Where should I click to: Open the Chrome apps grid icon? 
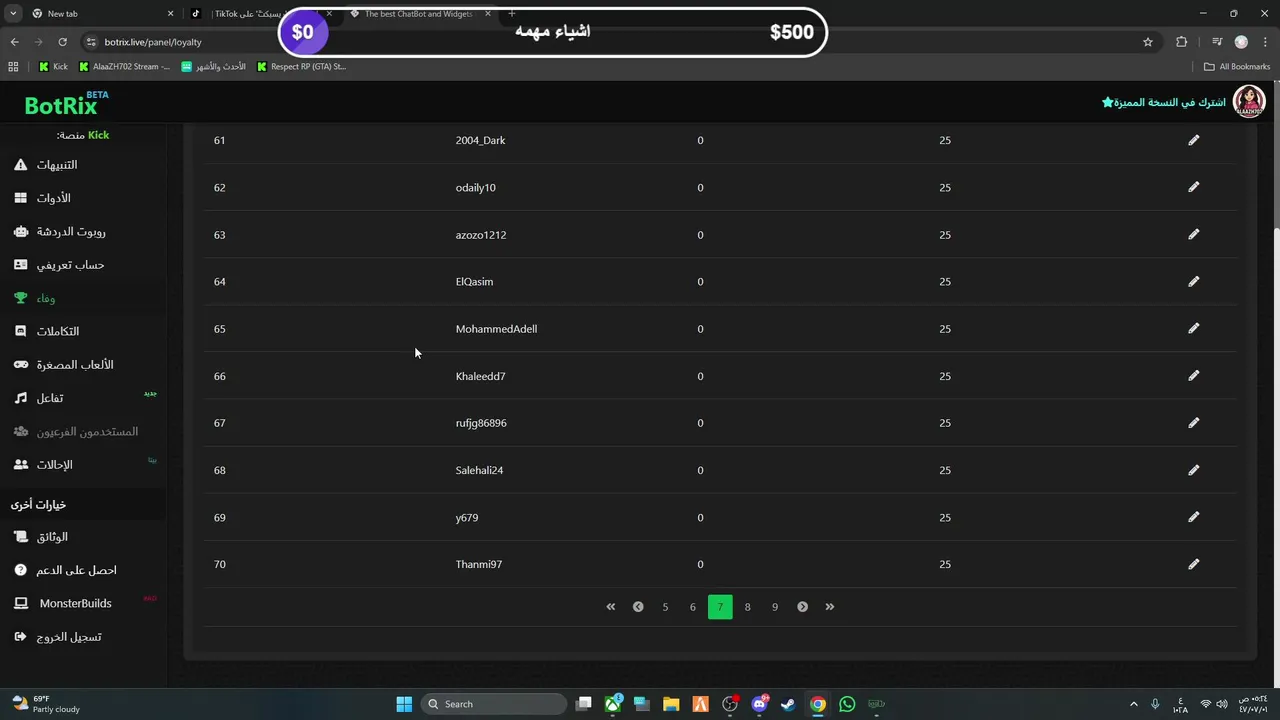(x=13, y=67)
